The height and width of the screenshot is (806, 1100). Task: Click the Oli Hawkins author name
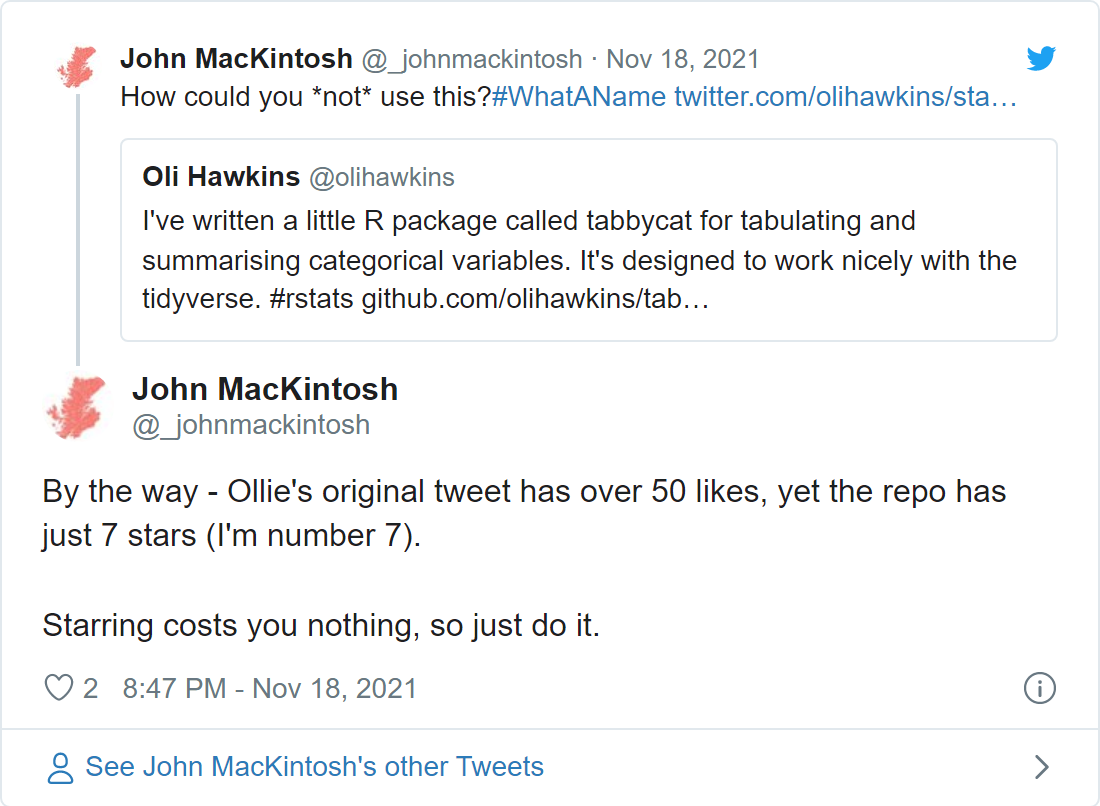coord(221,177)
